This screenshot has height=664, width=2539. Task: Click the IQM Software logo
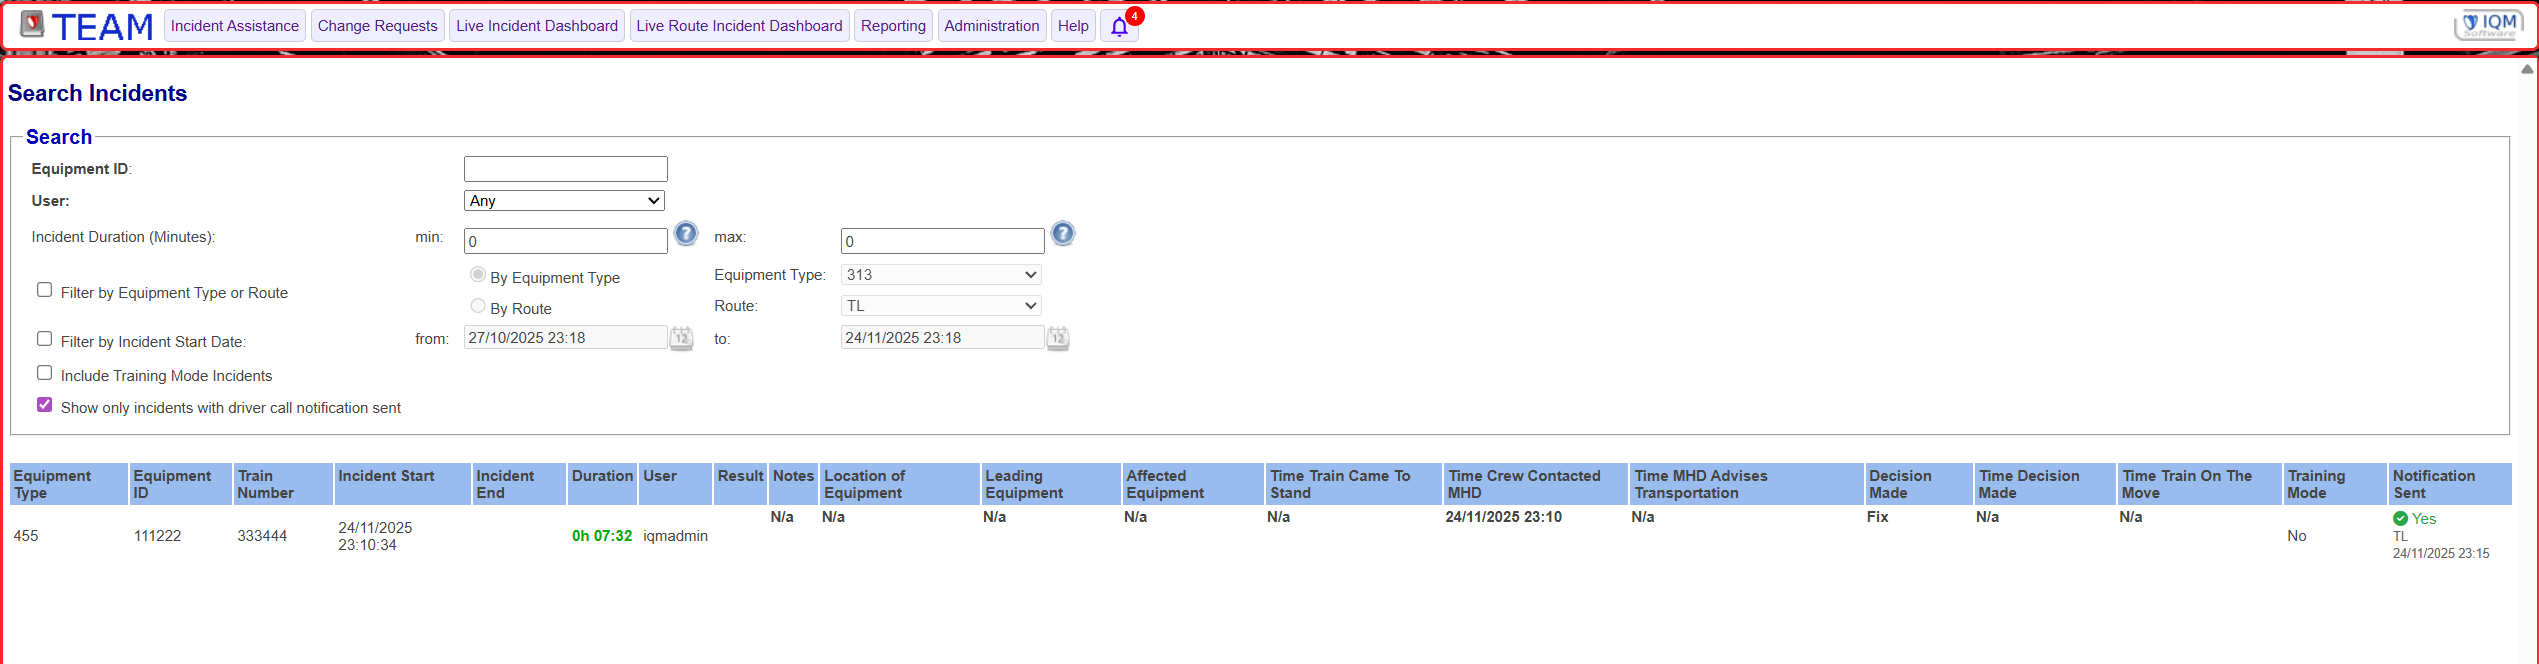2488,25
